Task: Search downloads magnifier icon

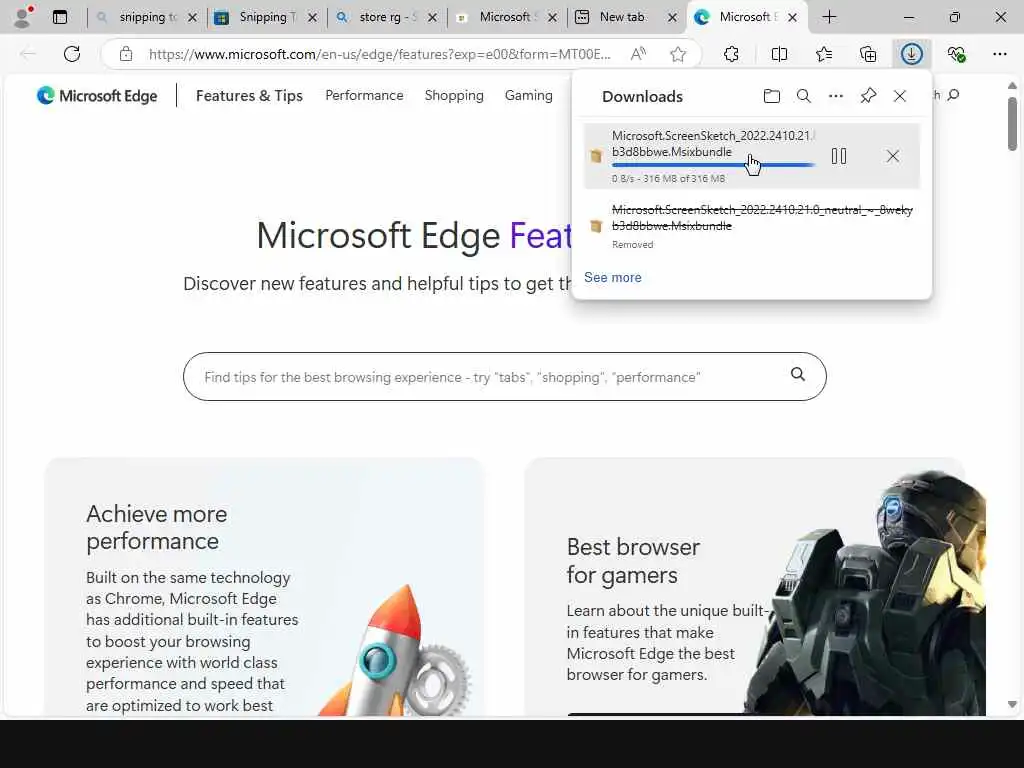Action: click(x=803, y=96)
